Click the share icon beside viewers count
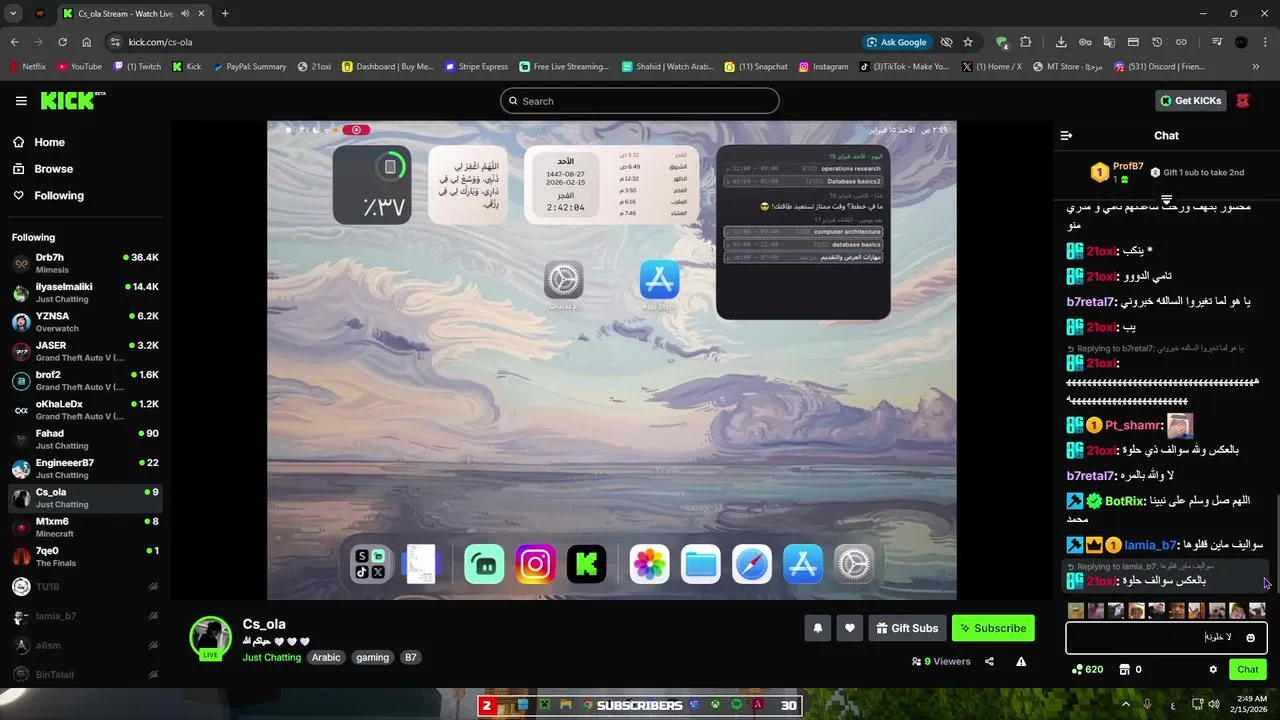1280x720 pixels. (x=989, y=661)
